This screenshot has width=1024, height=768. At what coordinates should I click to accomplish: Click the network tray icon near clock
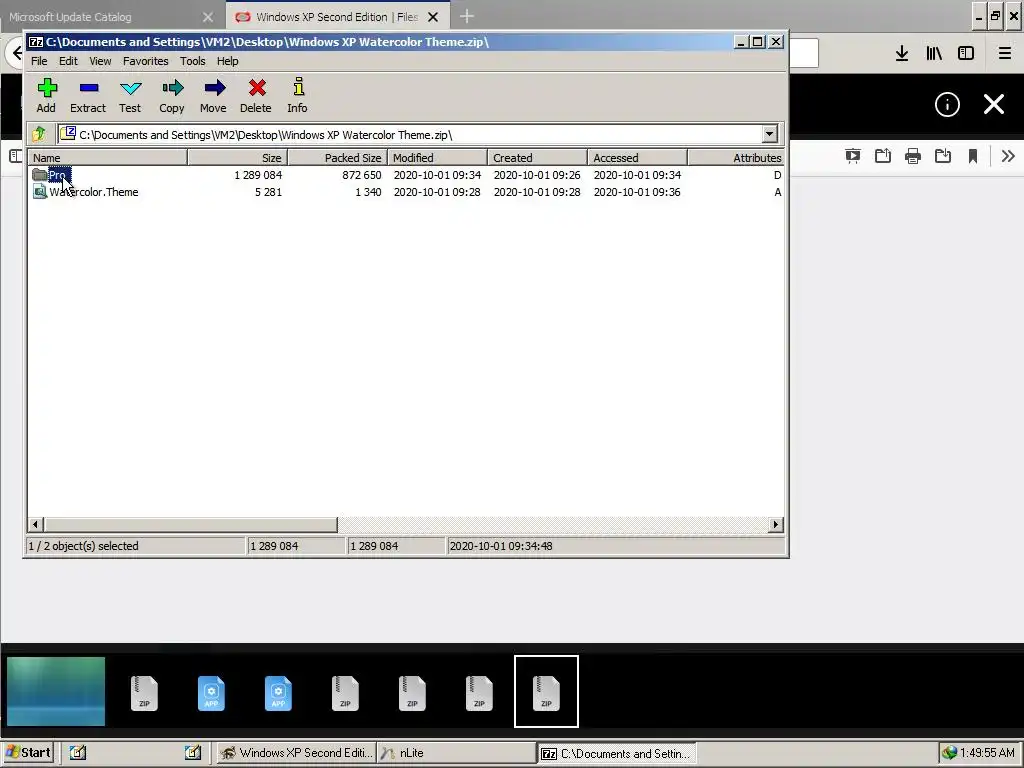949,753
